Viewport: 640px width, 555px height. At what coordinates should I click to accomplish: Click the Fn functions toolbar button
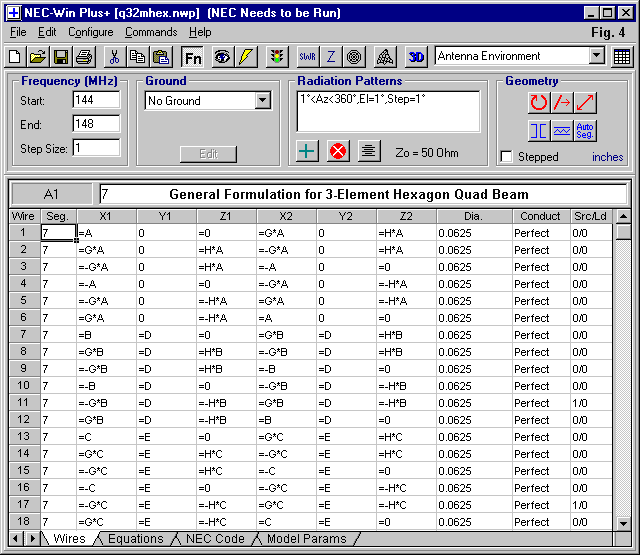pyautogui.click(x=192, y=57)
